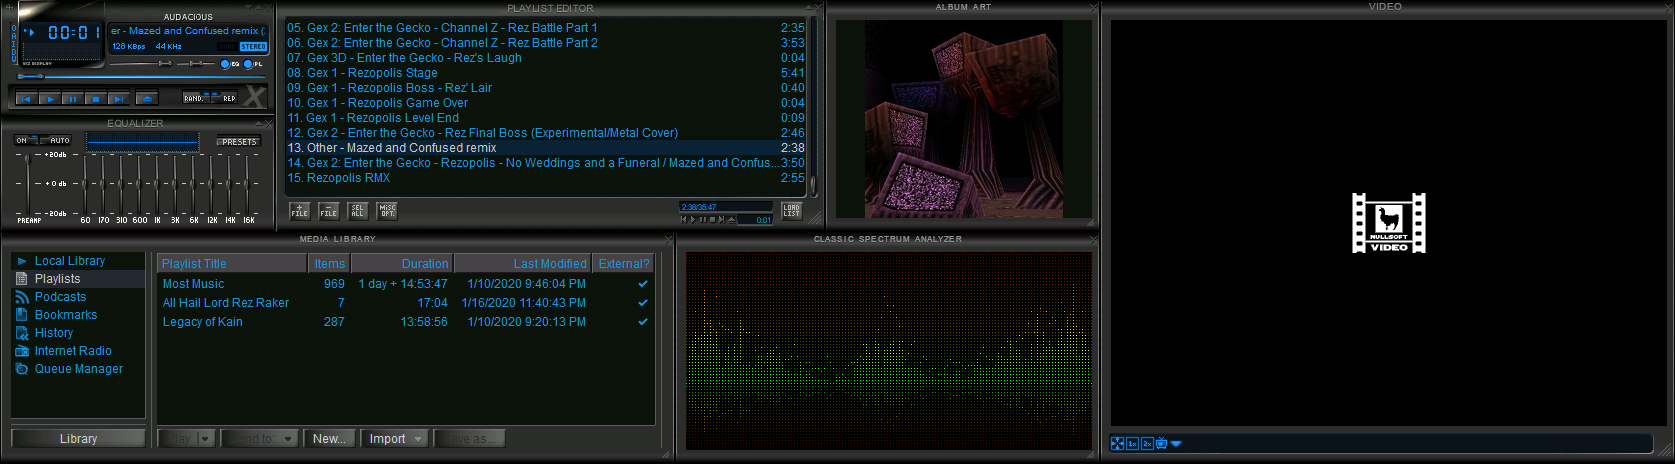Open Bookmarks in media library
Viewport: 1675px width, 464px height.
click(x=66, y=315)
